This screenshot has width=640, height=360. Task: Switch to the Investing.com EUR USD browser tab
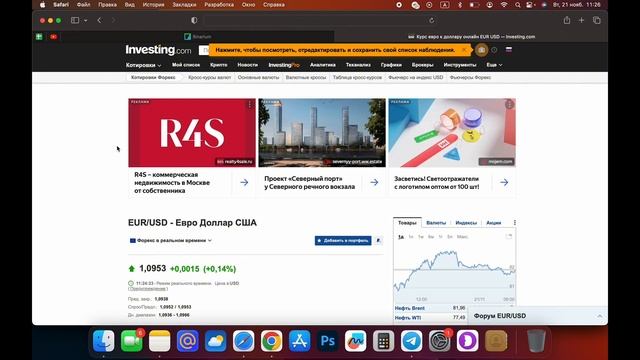point(471,37)
